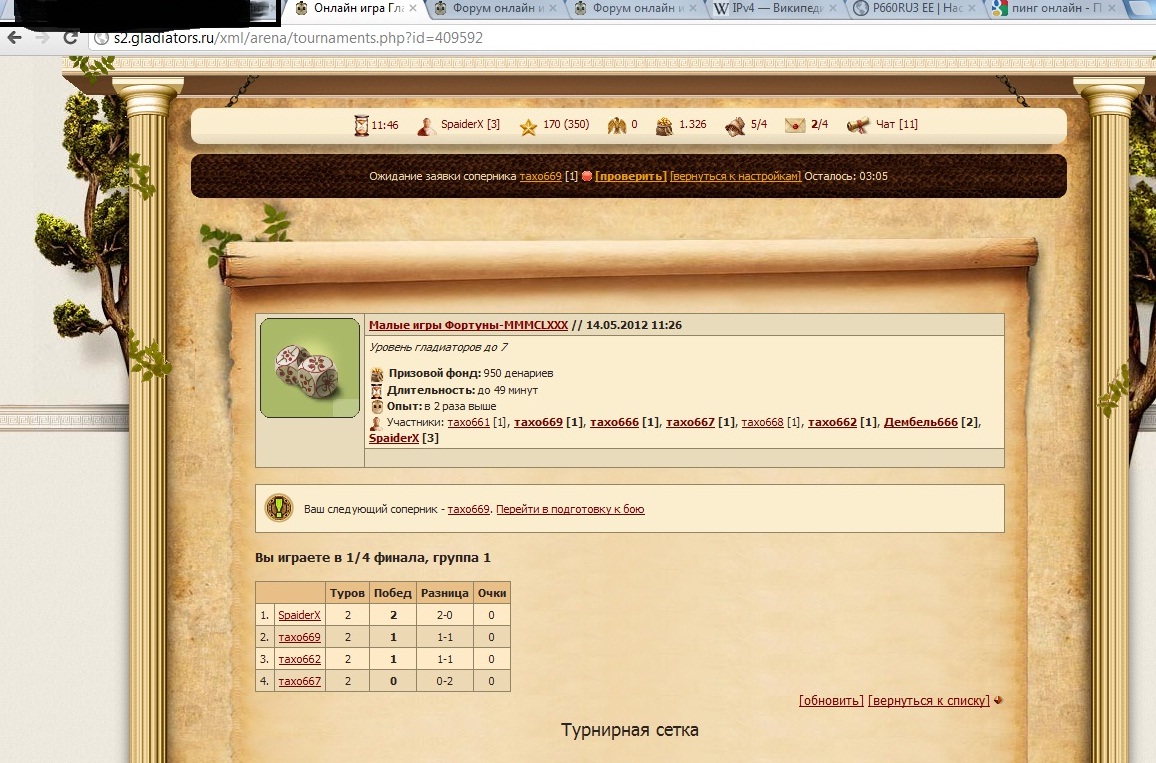Click the horn icon next to 5/4
Screen dimensions: 1156x763
point(736,125)
